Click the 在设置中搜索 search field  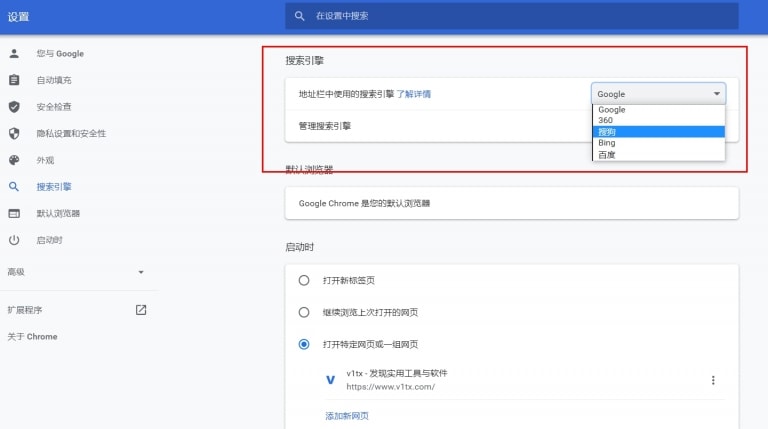511,16
